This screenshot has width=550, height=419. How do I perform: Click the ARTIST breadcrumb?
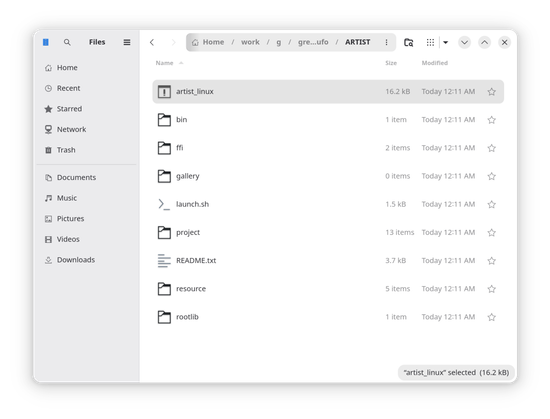357,42
